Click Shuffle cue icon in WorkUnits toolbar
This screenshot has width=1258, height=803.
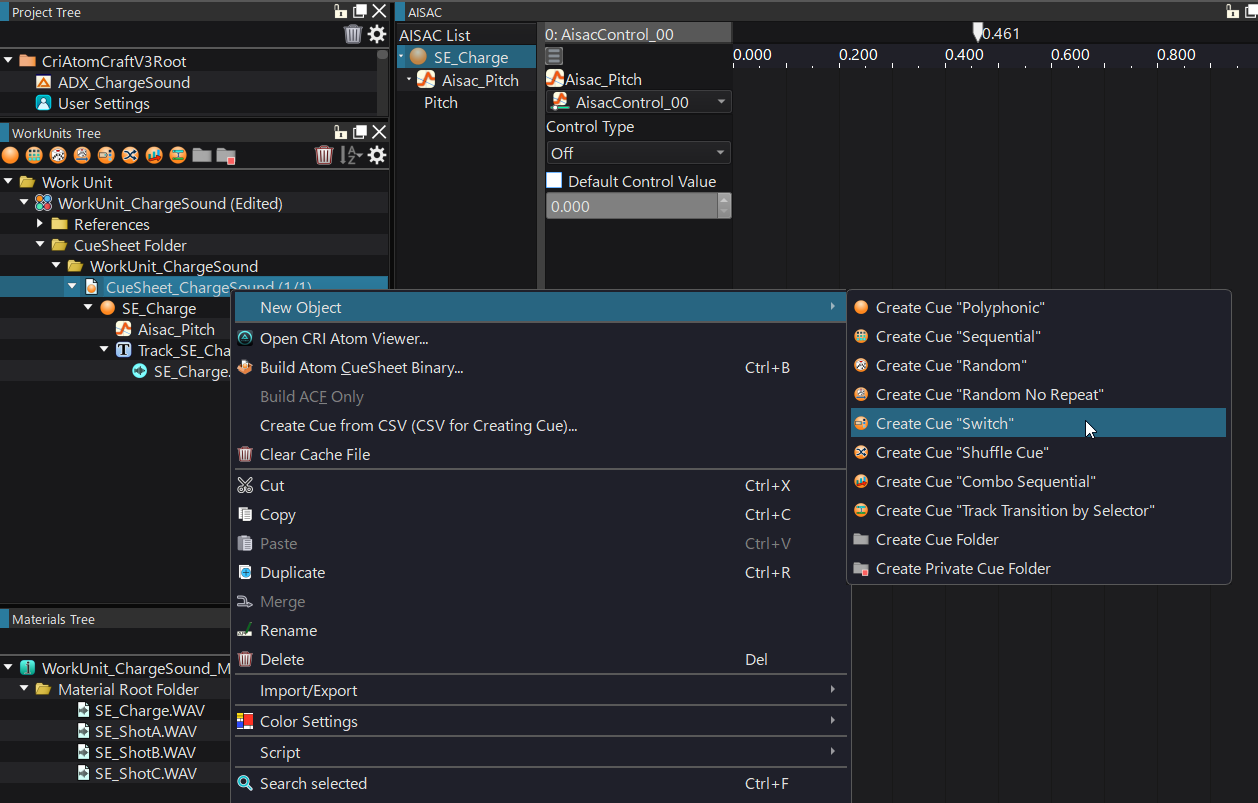pyautogui.click(x=130, y=155)
